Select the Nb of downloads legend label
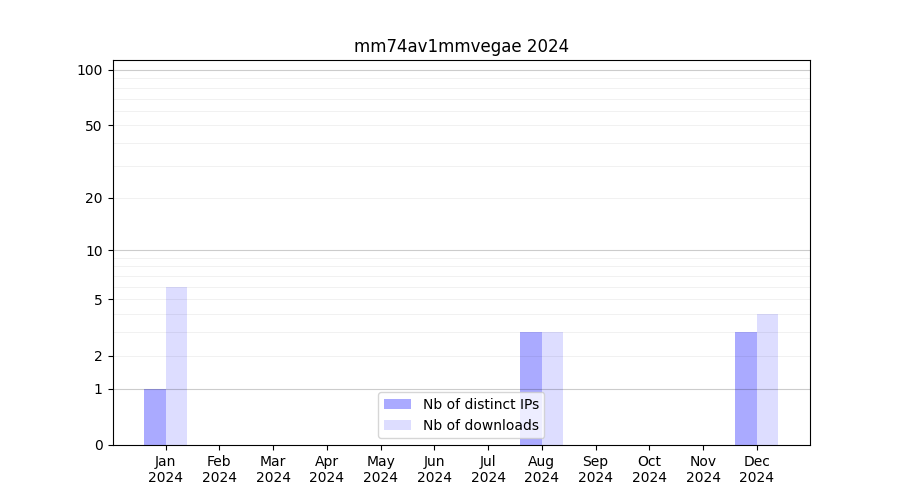900x500 pixels. (480, 425)
